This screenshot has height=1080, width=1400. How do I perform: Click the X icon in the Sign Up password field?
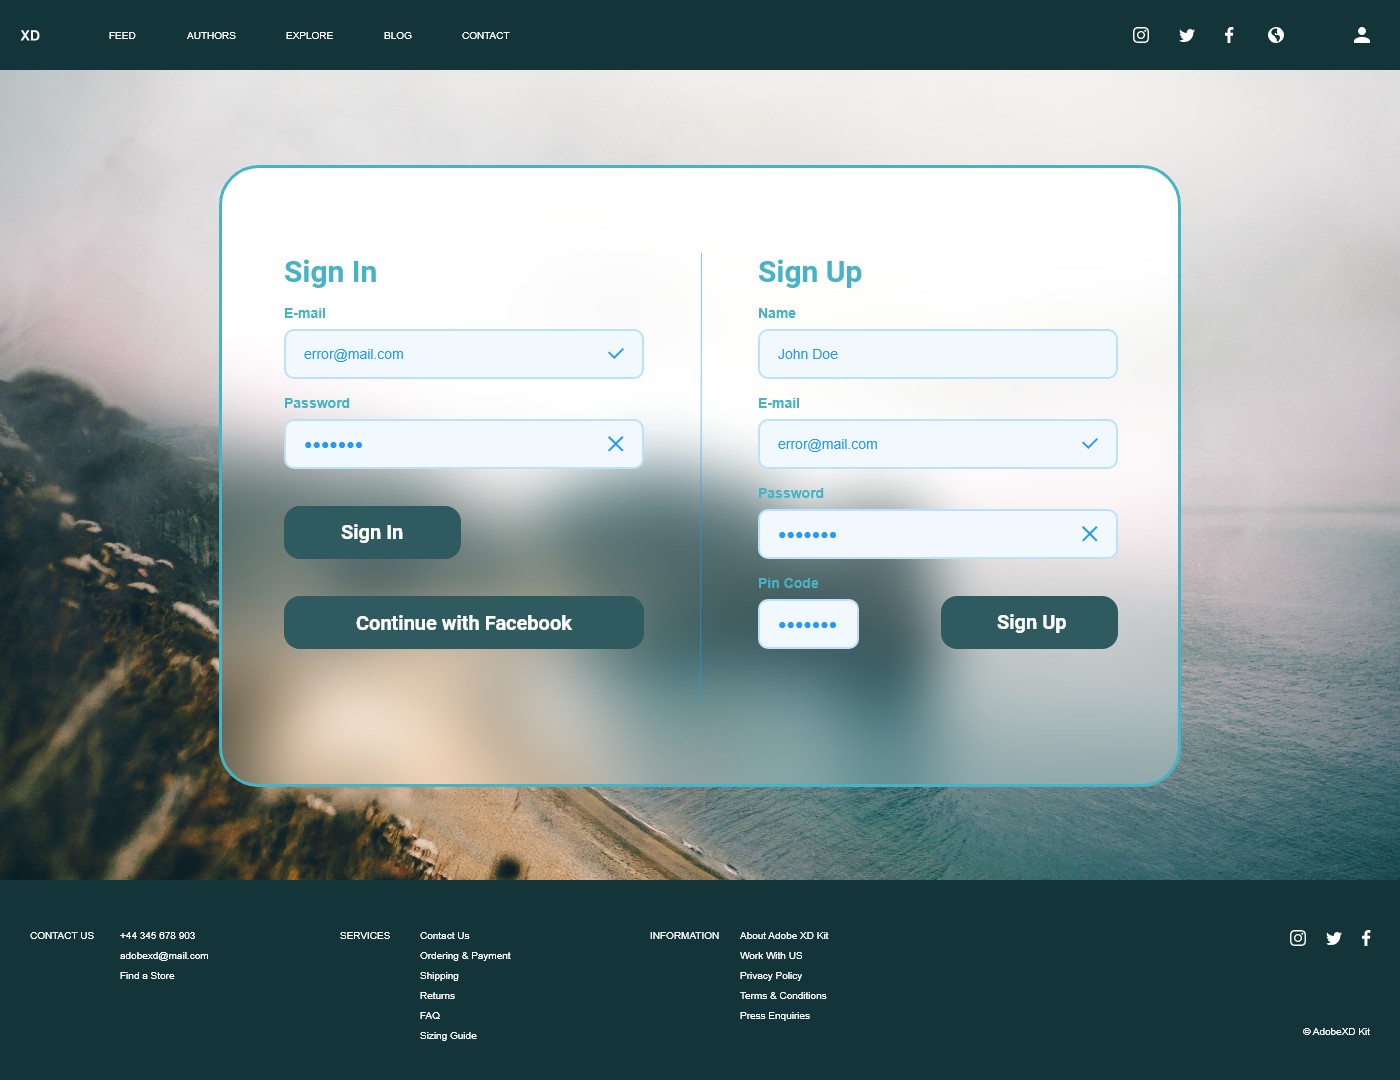[1090, 534]
